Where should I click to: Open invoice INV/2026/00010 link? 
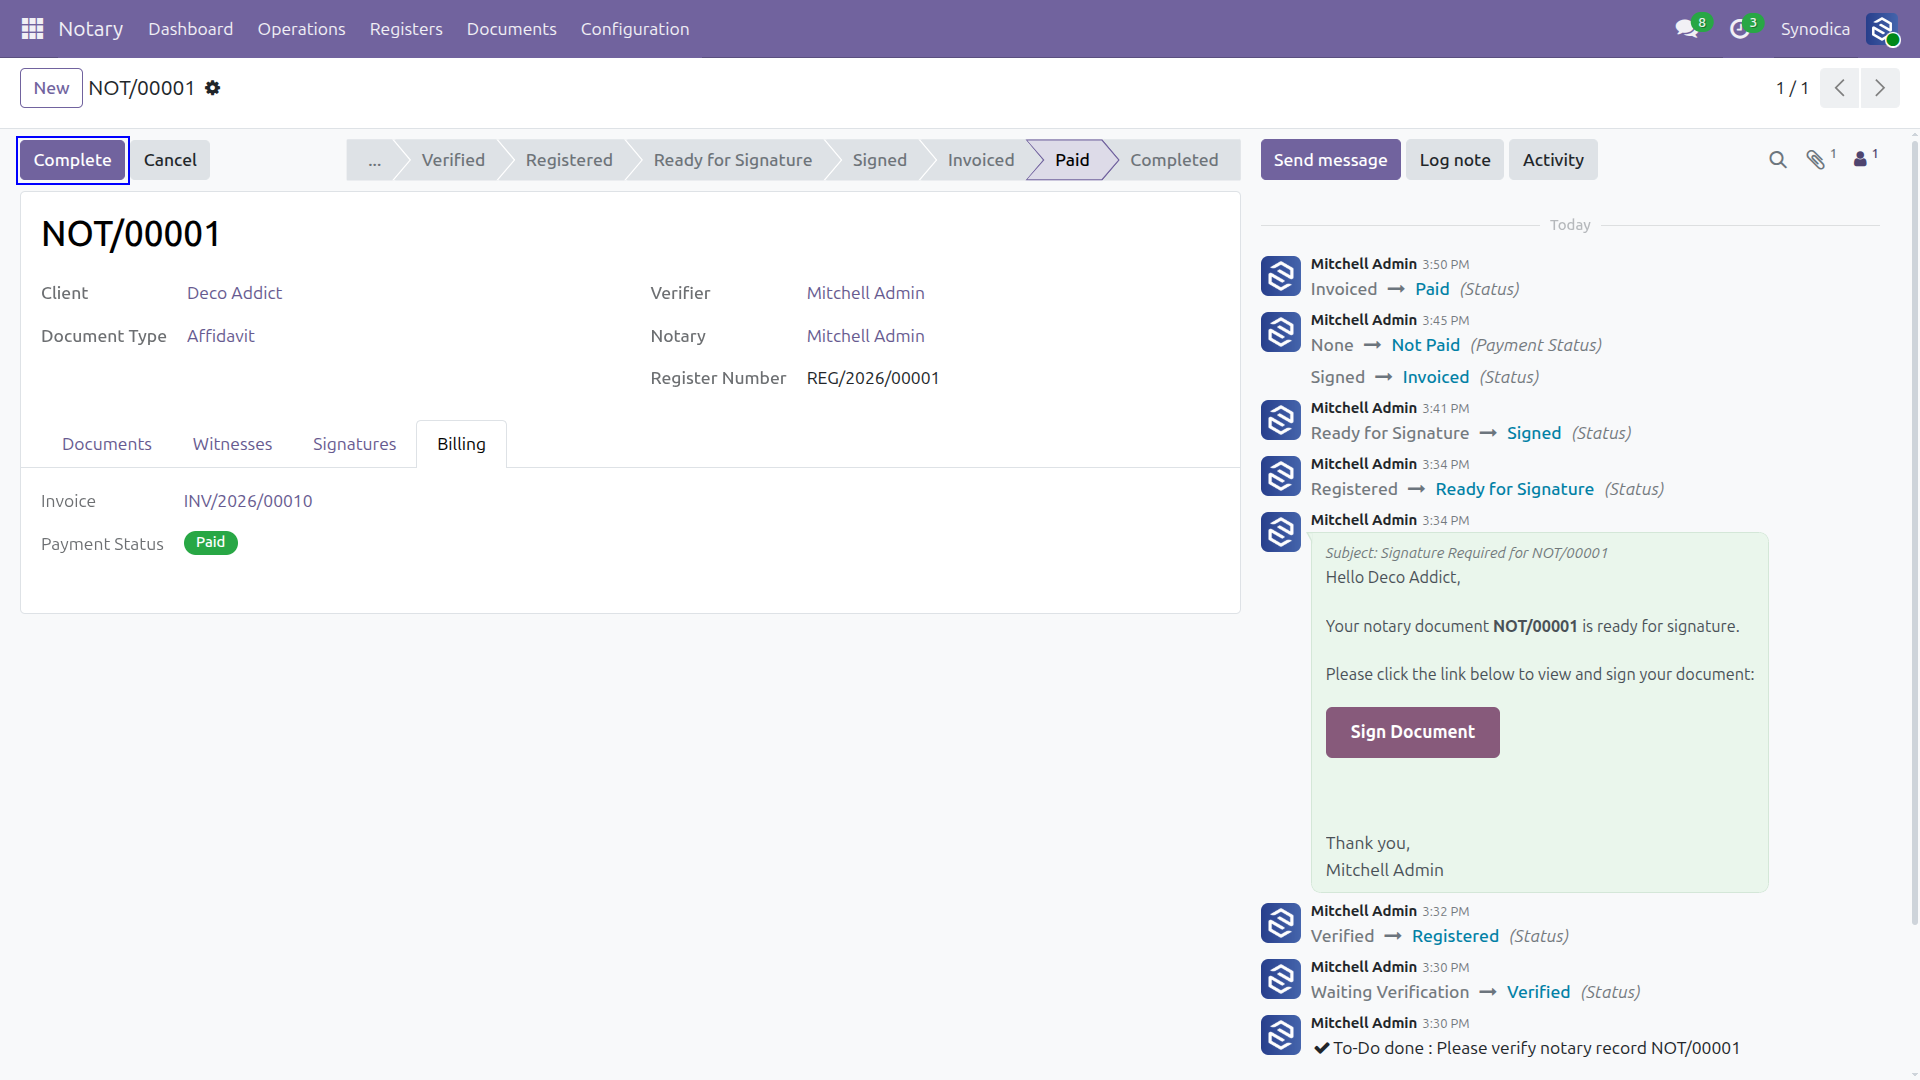[248, 501]
